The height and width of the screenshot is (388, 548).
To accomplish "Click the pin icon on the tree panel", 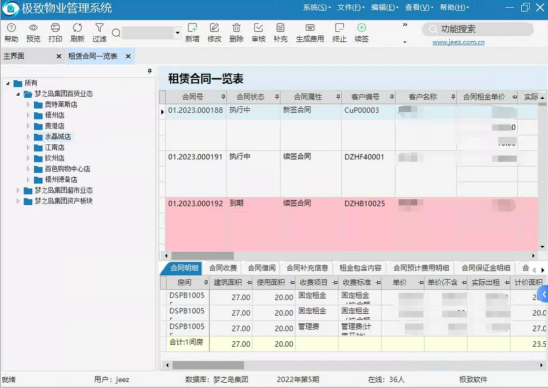I will tap(150, 71).
